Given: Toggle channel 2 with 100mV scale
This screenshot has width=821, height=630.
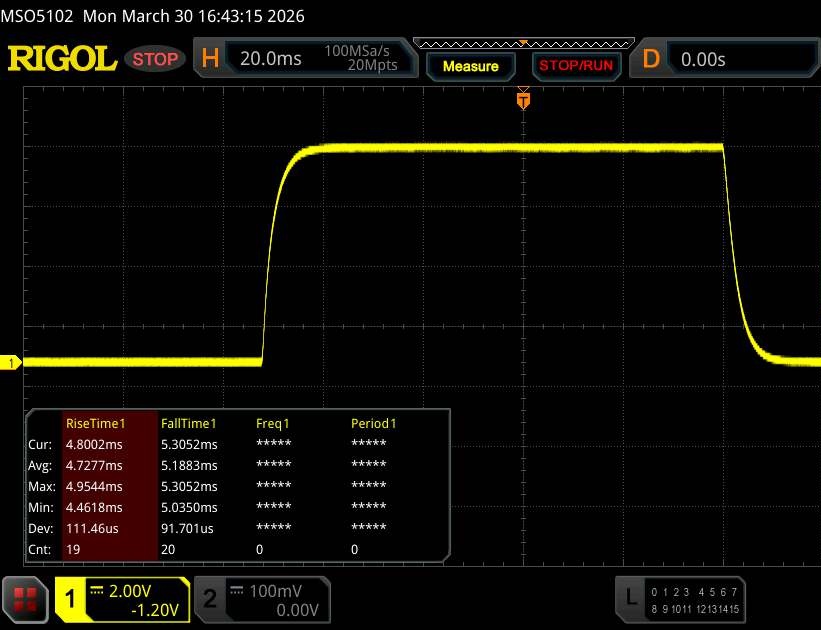Looking at the screenshot, I should pos(209,598).
